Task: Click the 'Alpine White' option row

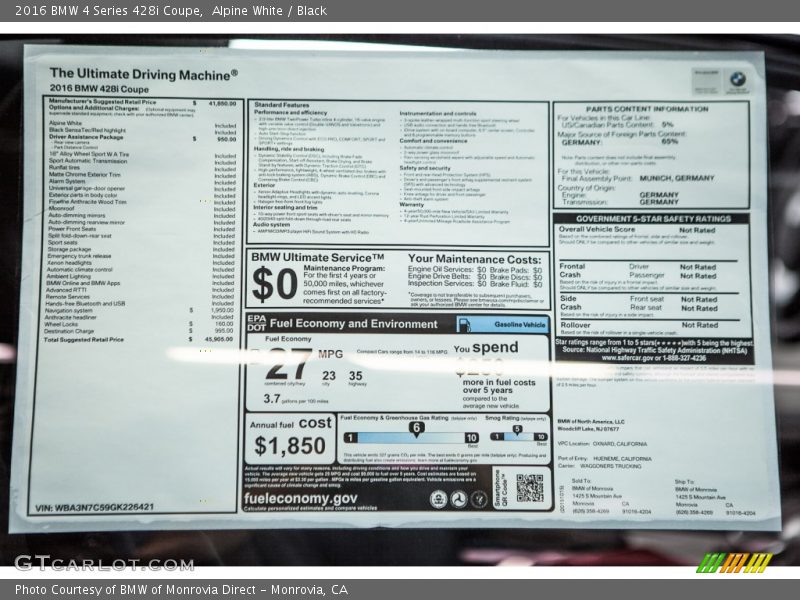Action: [142, 124]
